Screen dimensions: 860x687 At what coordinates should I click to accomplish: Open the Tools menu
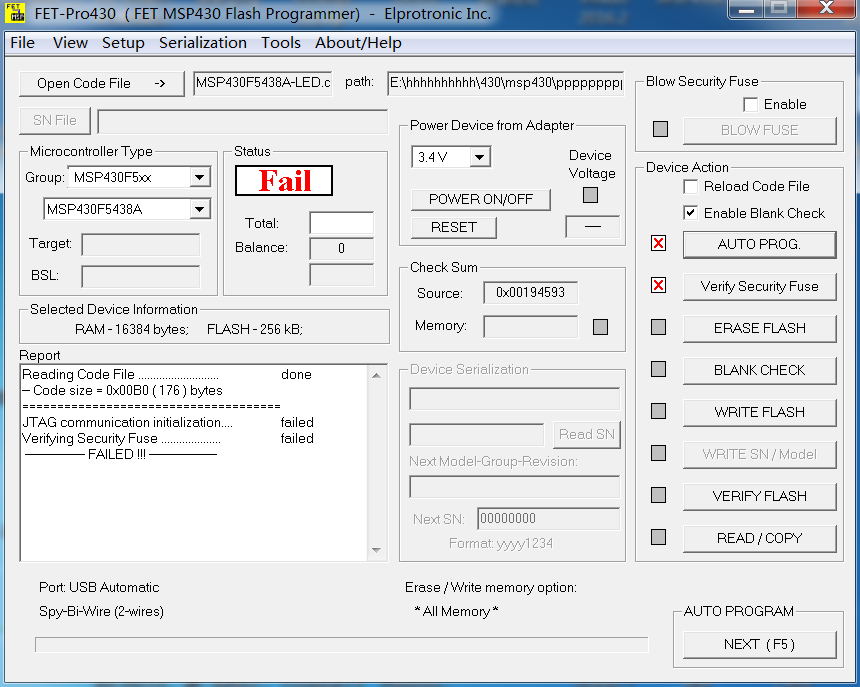tap(281, 43)
